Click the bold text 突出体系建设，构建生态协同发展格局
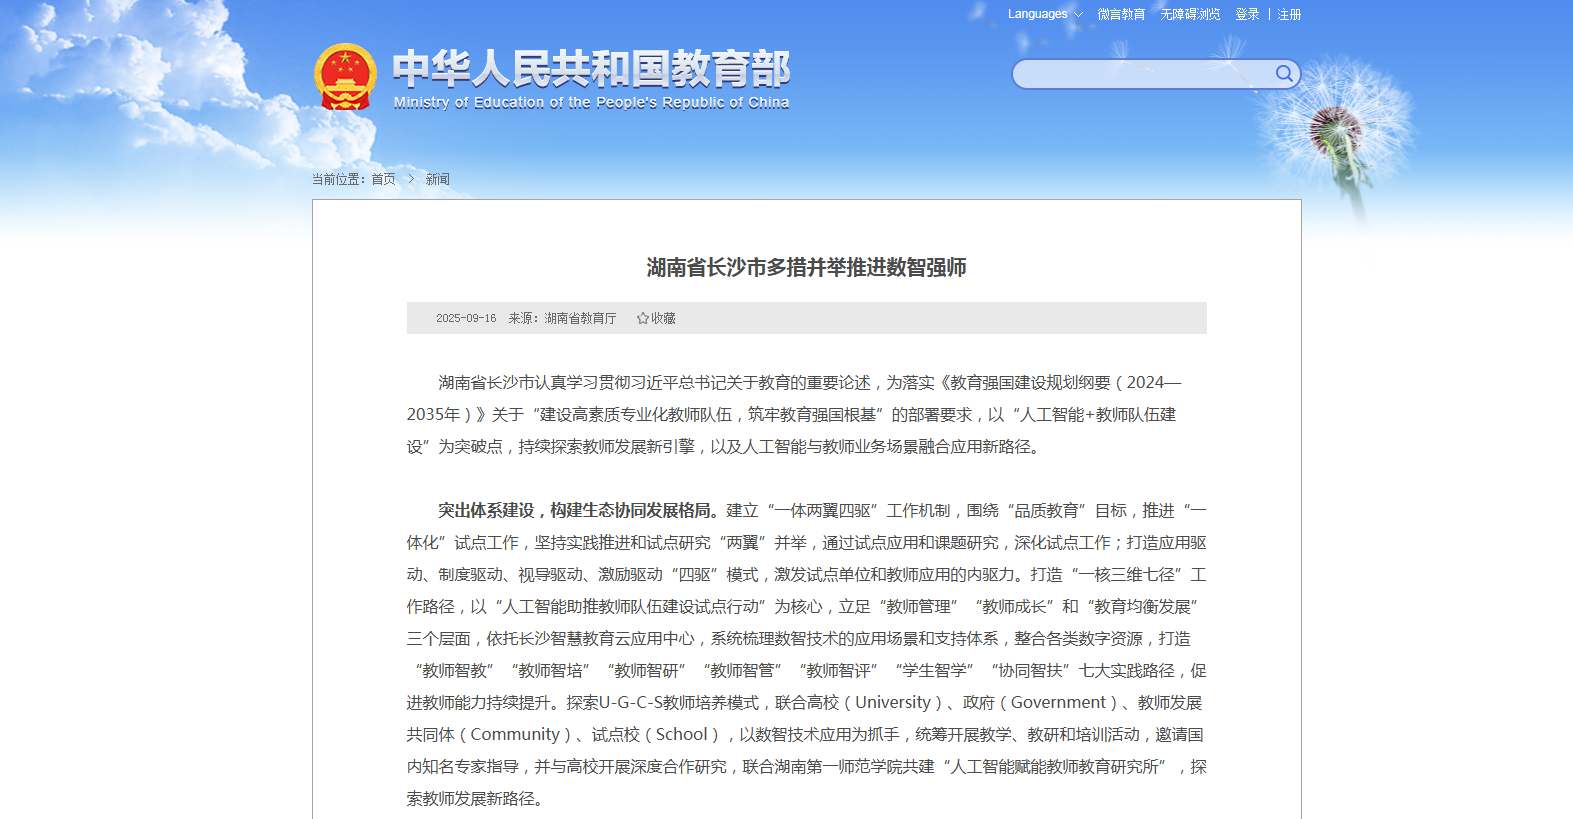1573x819 pixels. pyautogui.click(x=578, y=510)
